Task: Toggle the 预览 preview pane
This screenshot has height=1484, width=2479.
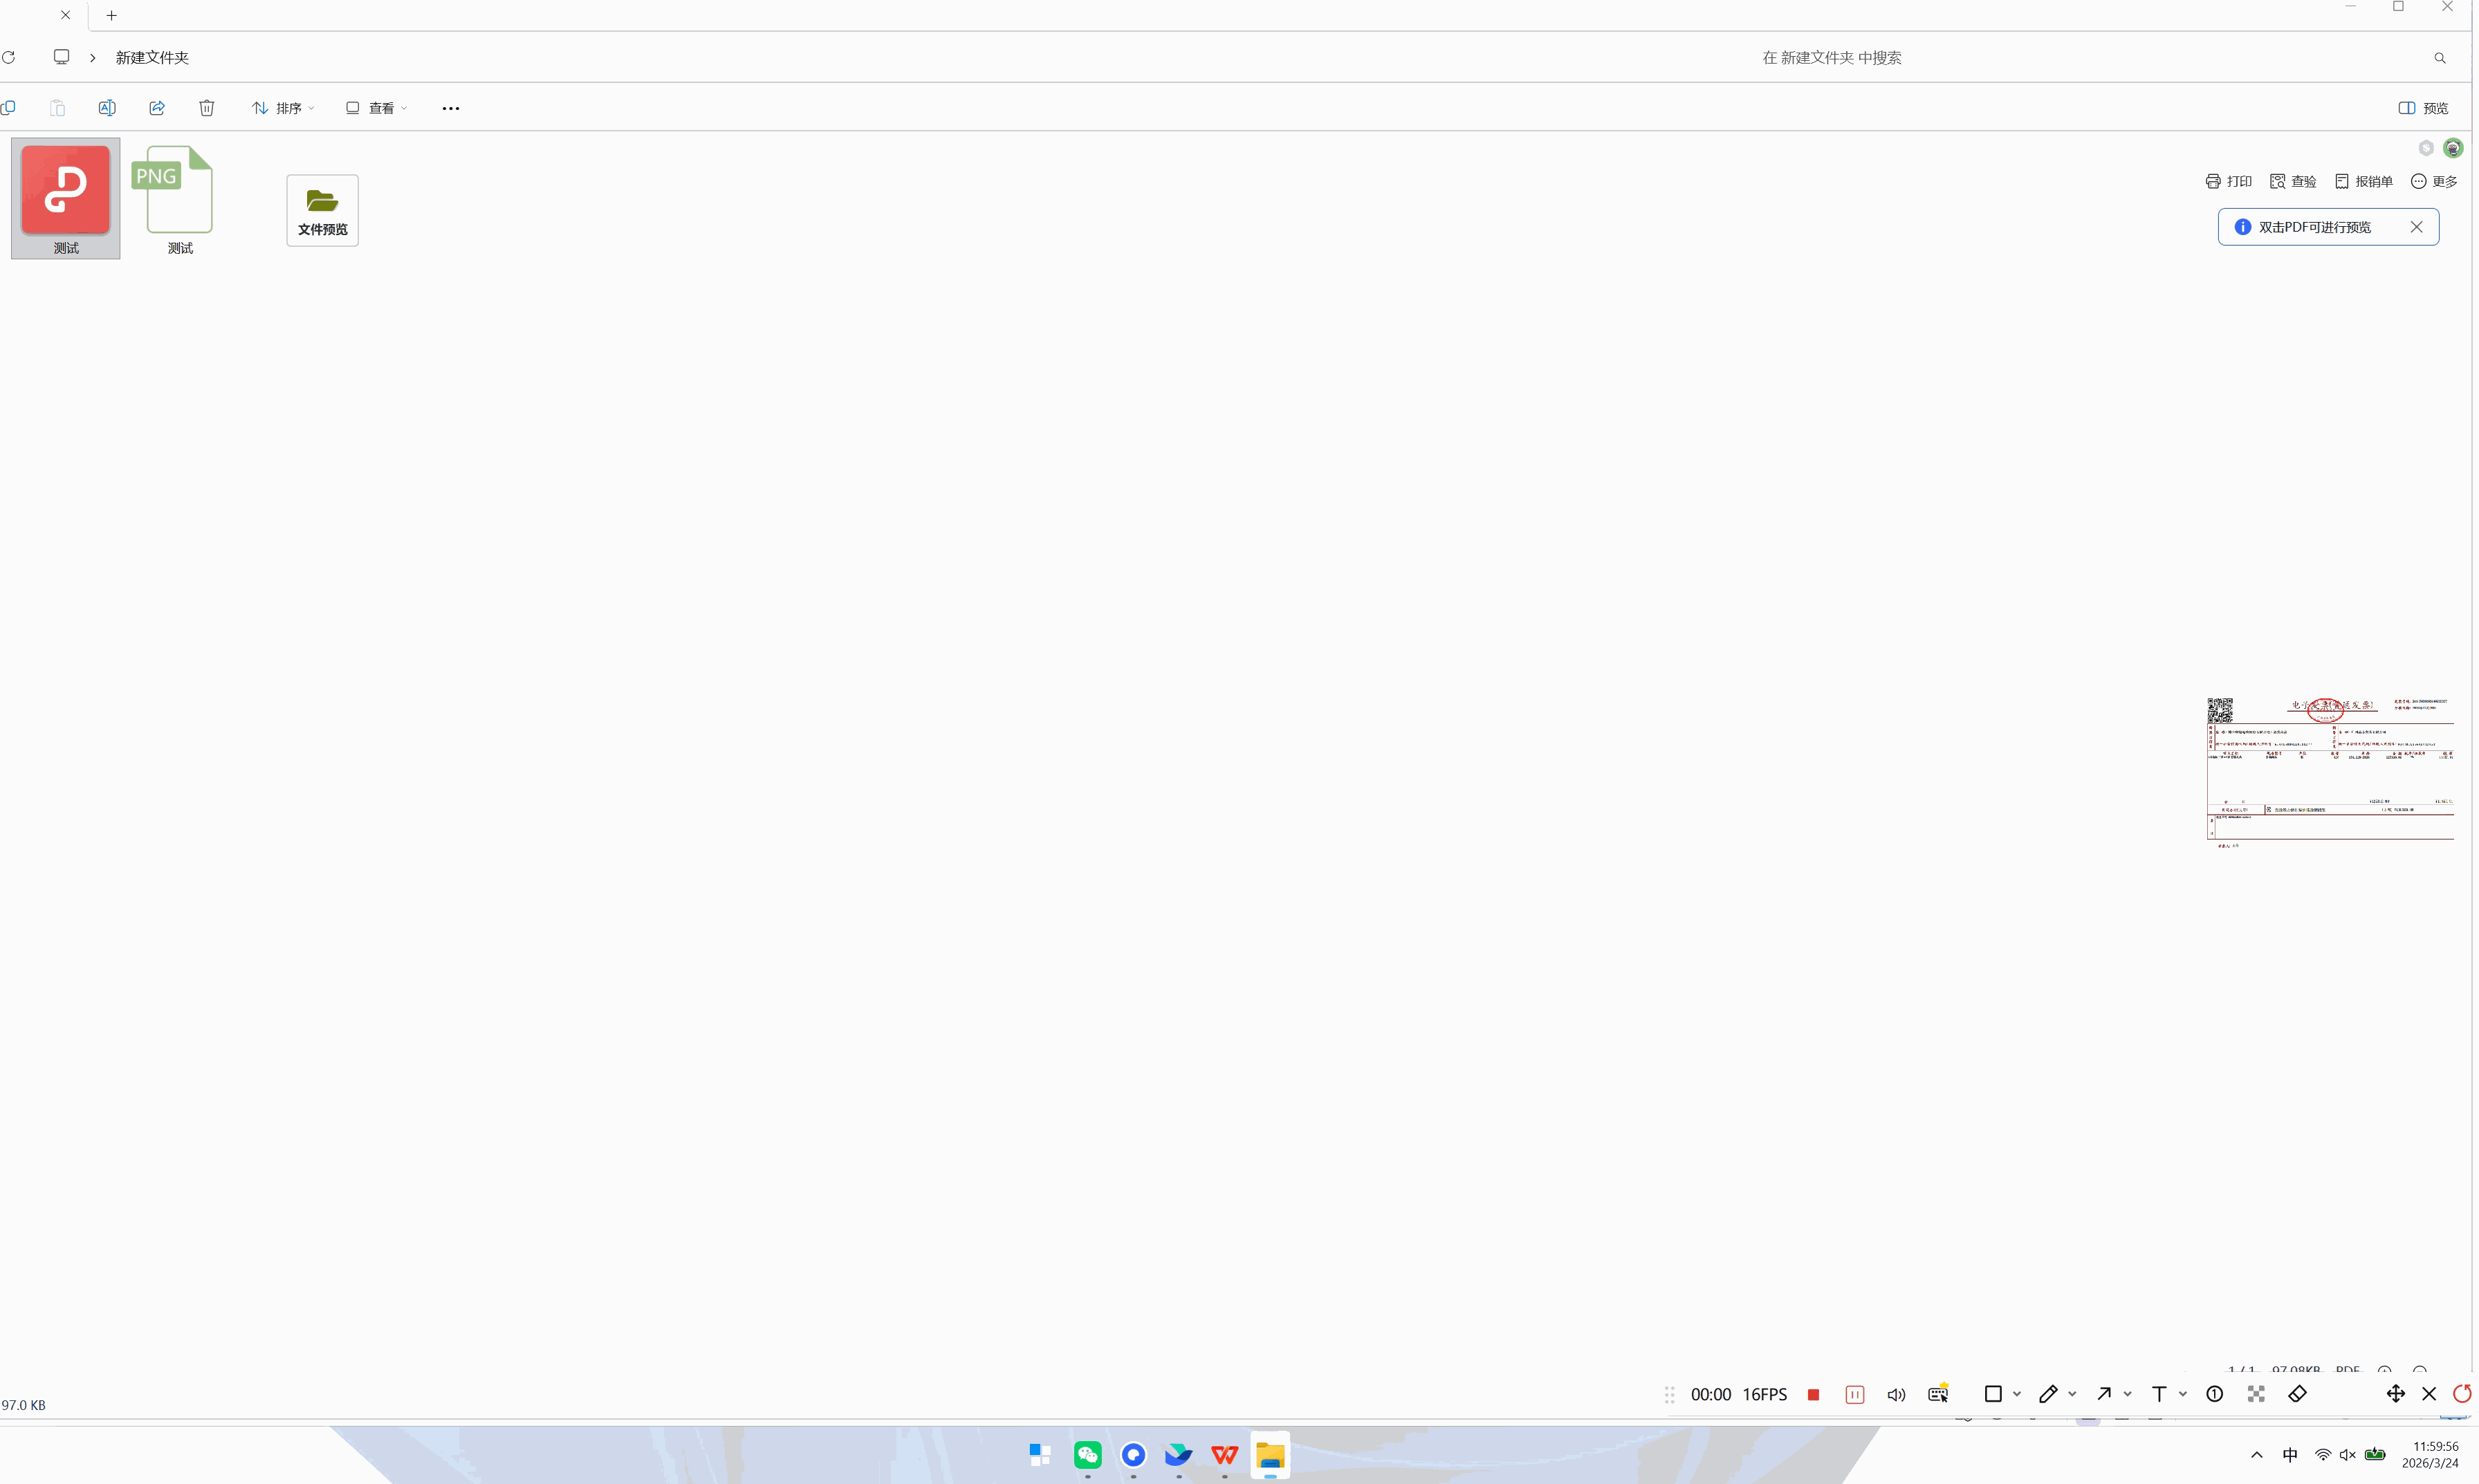Action: 2422,108
